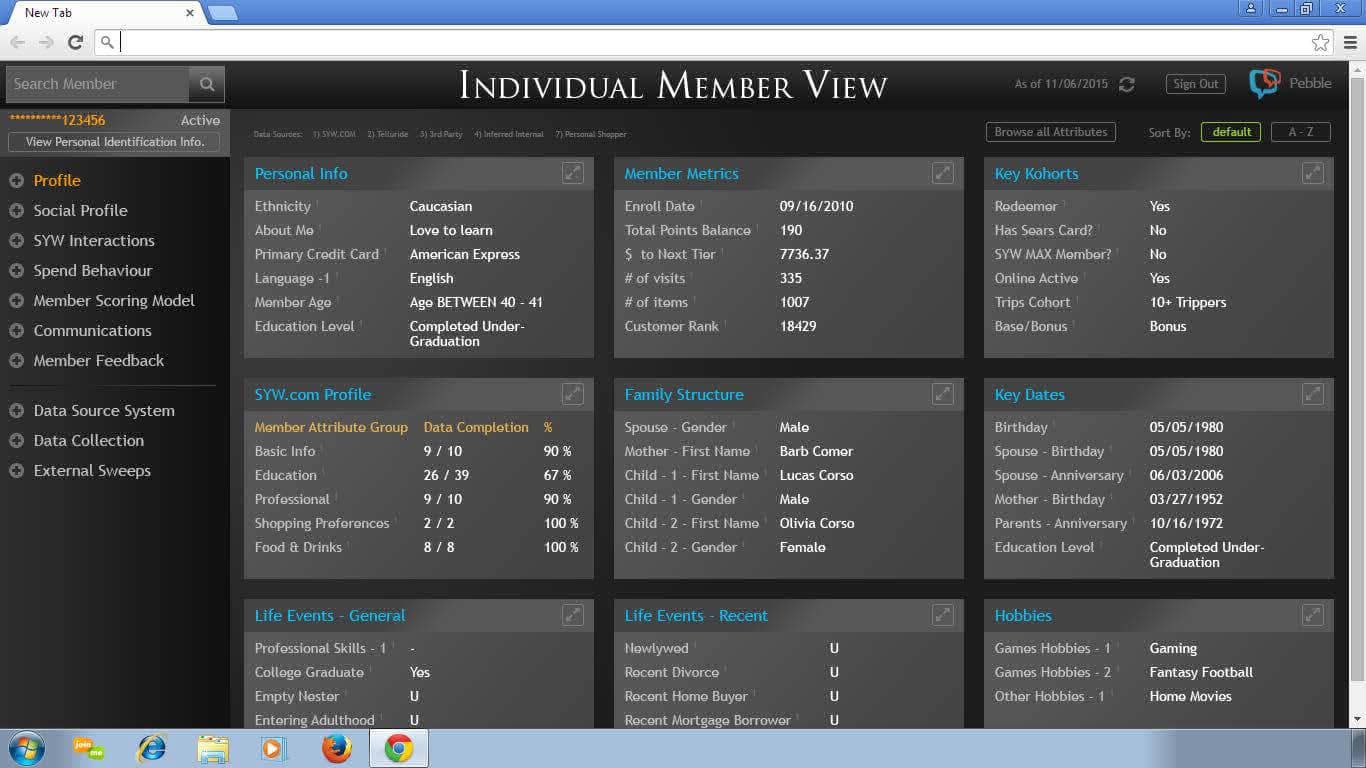
Task: Click the Sign Out button
Action: (1195, 84)
